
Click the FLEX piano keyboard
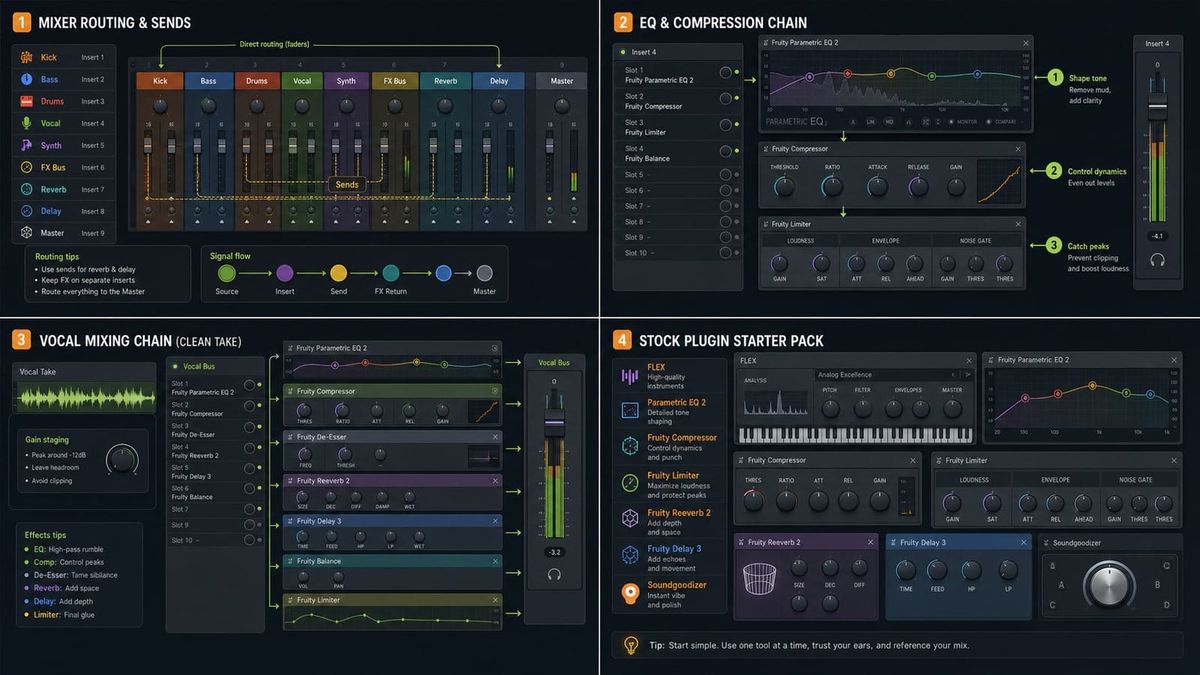tap(855, 435)
